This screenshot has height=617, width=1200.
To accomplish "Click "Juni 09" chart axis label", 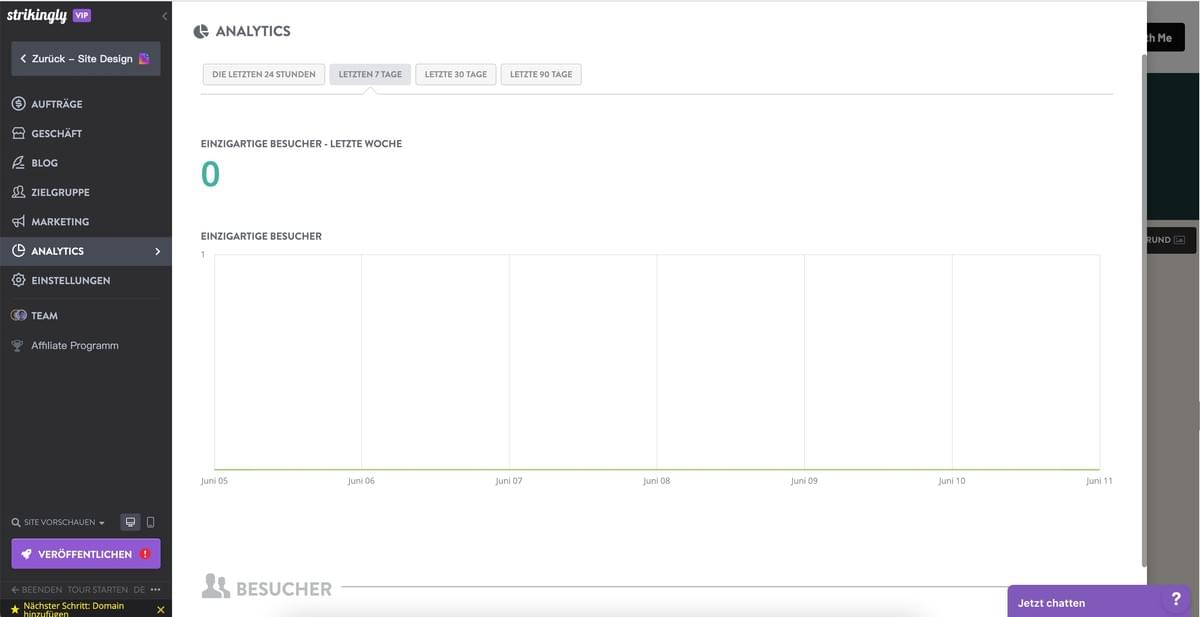I will pos(804,481).
